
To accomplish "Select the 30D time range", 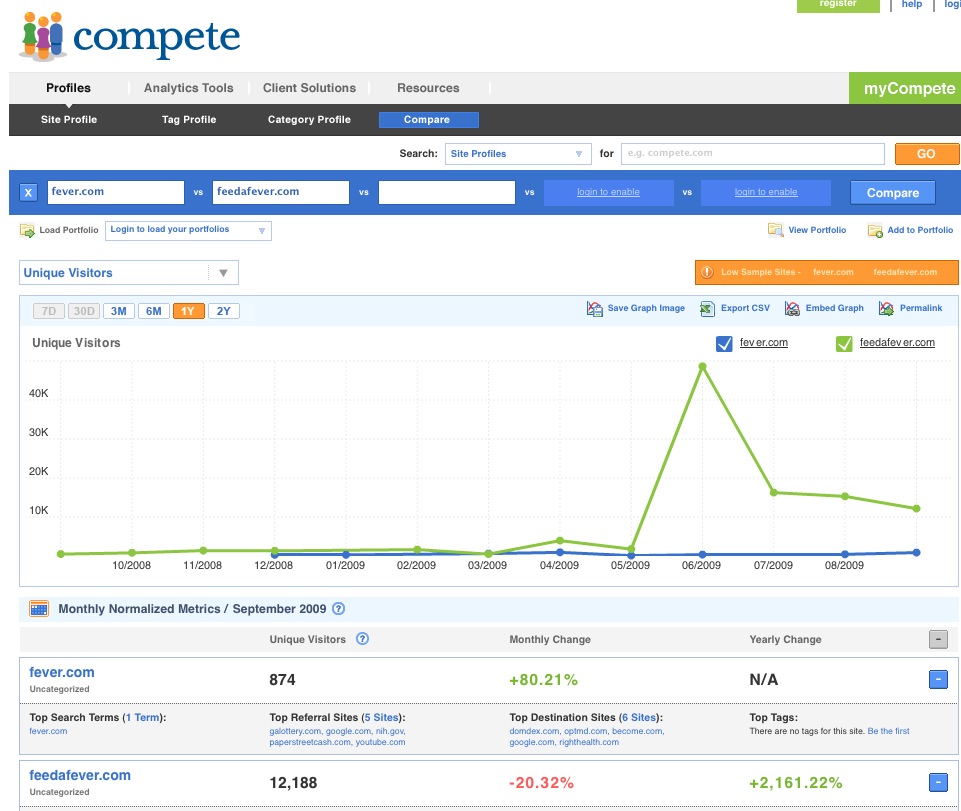I will coord(84,311).
